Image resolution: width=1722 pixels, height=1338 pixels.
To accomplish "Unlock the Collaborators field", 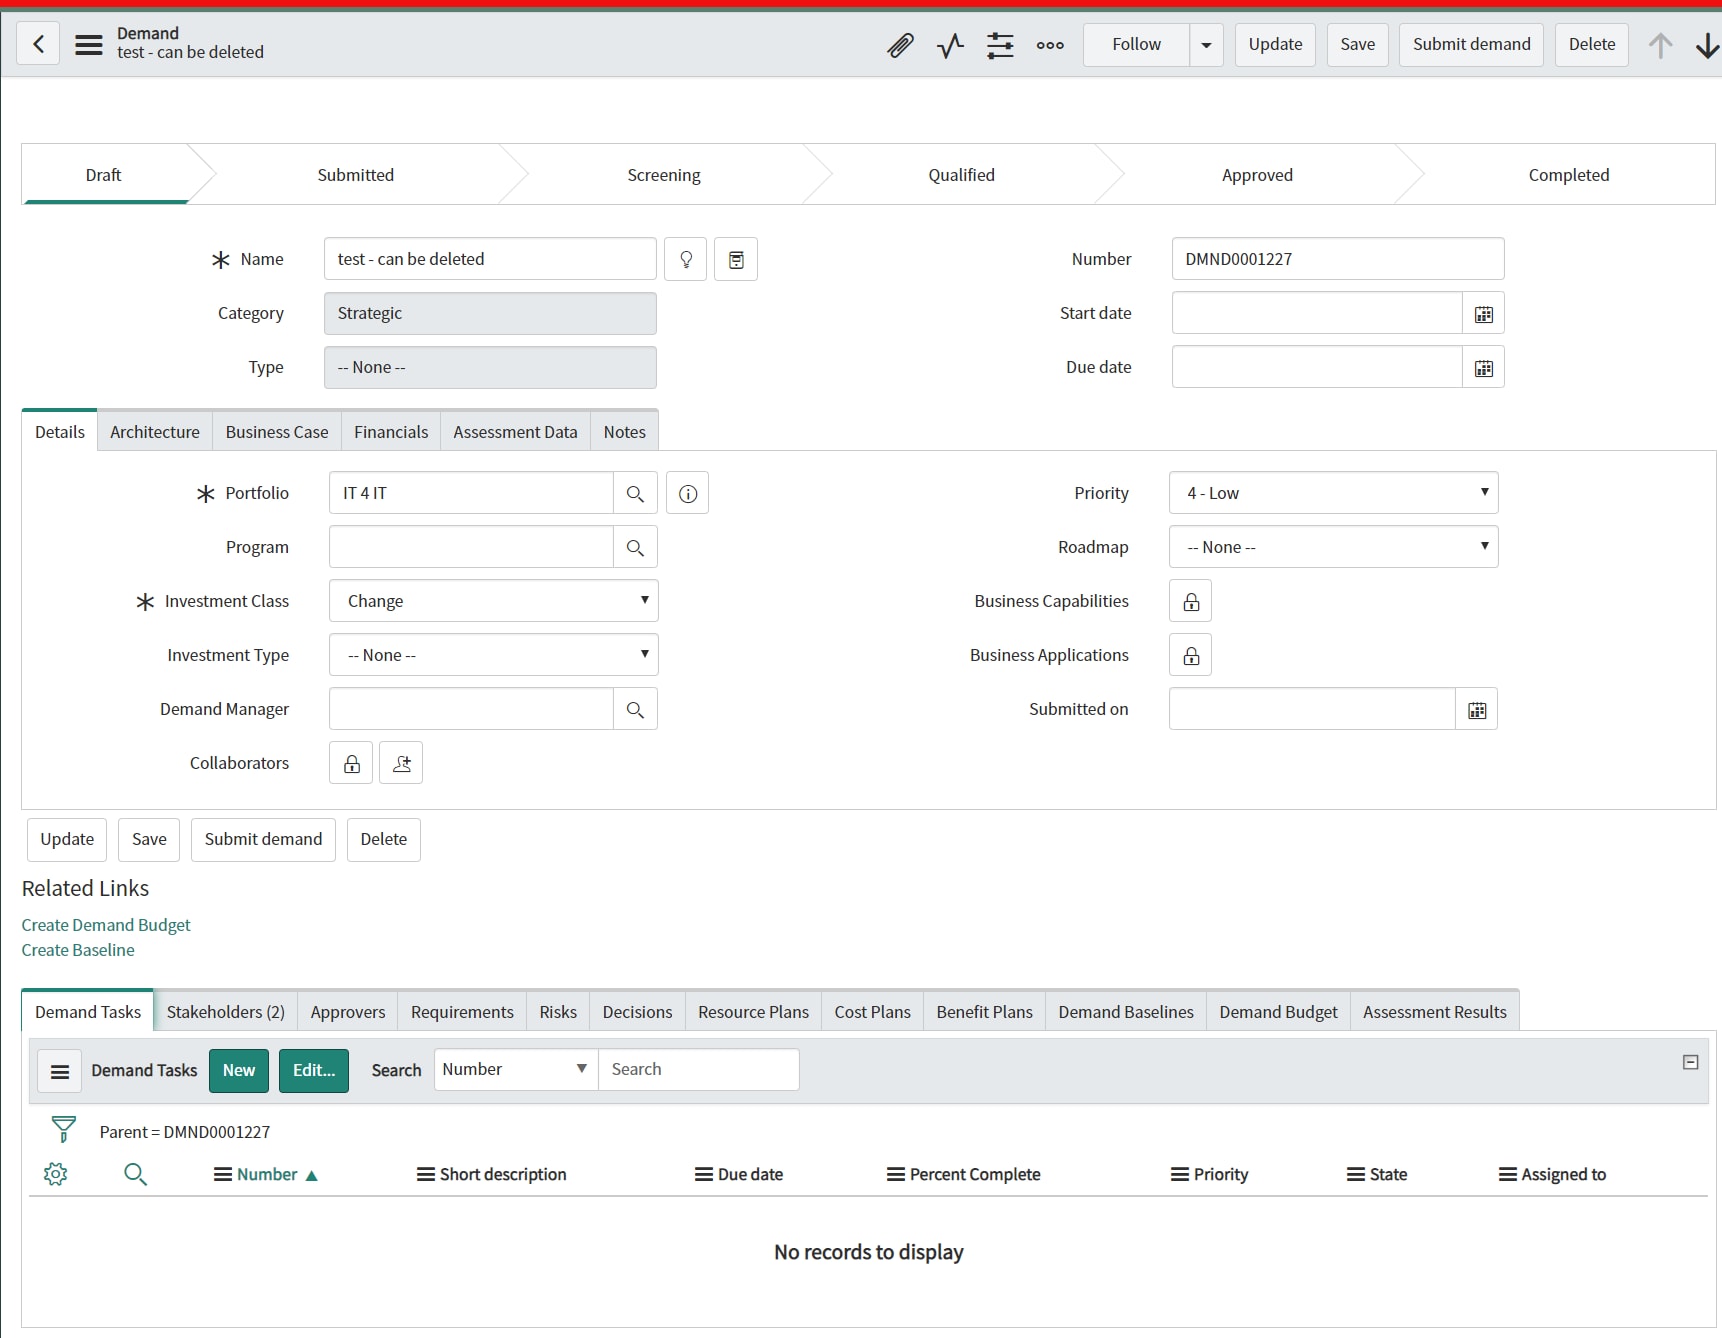I will tap(350, 762).
